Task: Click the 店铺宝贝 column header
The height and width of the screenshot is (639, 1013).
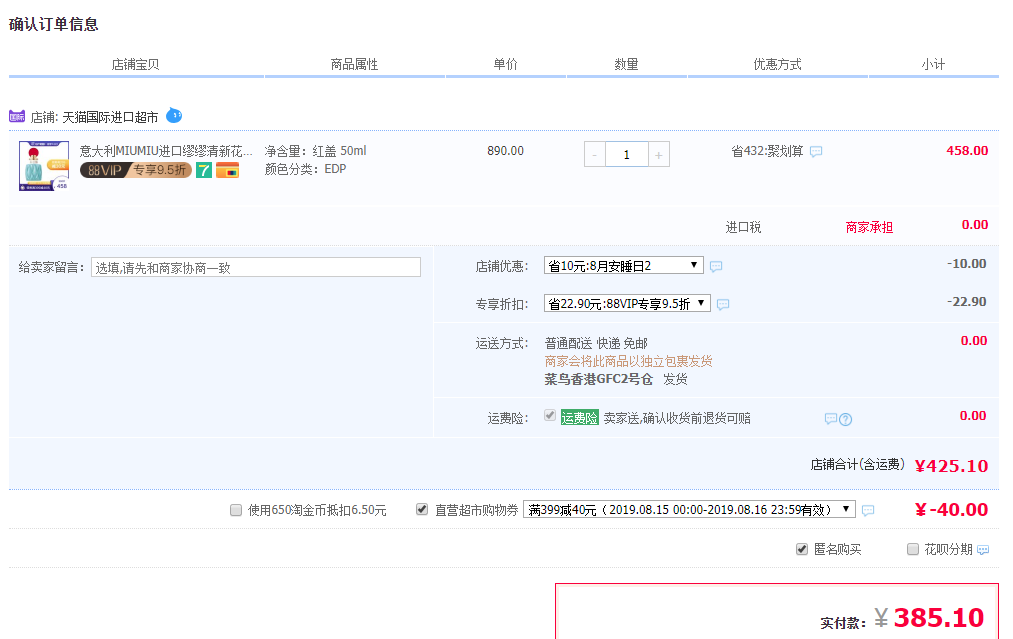Action: 136,65
